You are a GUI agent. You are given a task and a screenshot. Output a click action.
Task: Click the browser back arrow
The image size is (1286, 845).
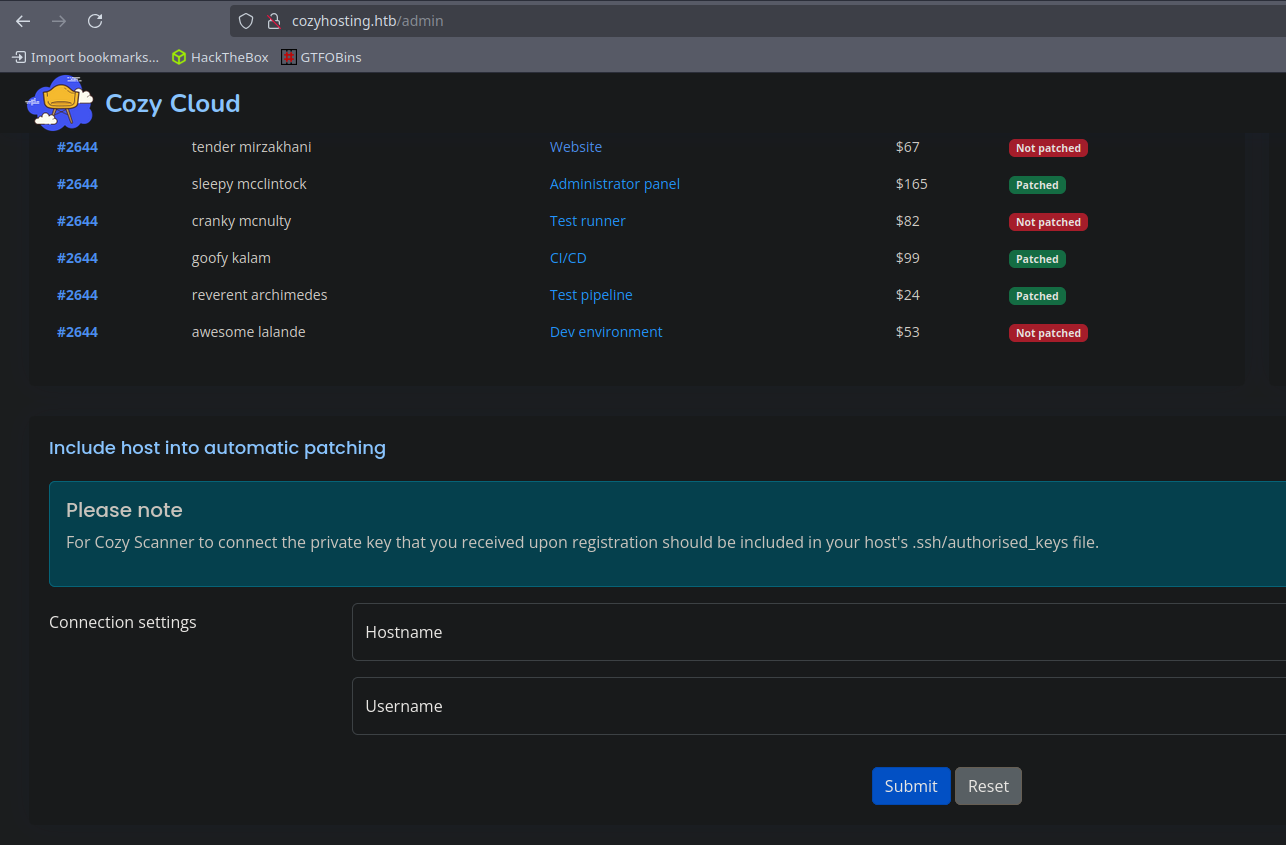[23, 21]
